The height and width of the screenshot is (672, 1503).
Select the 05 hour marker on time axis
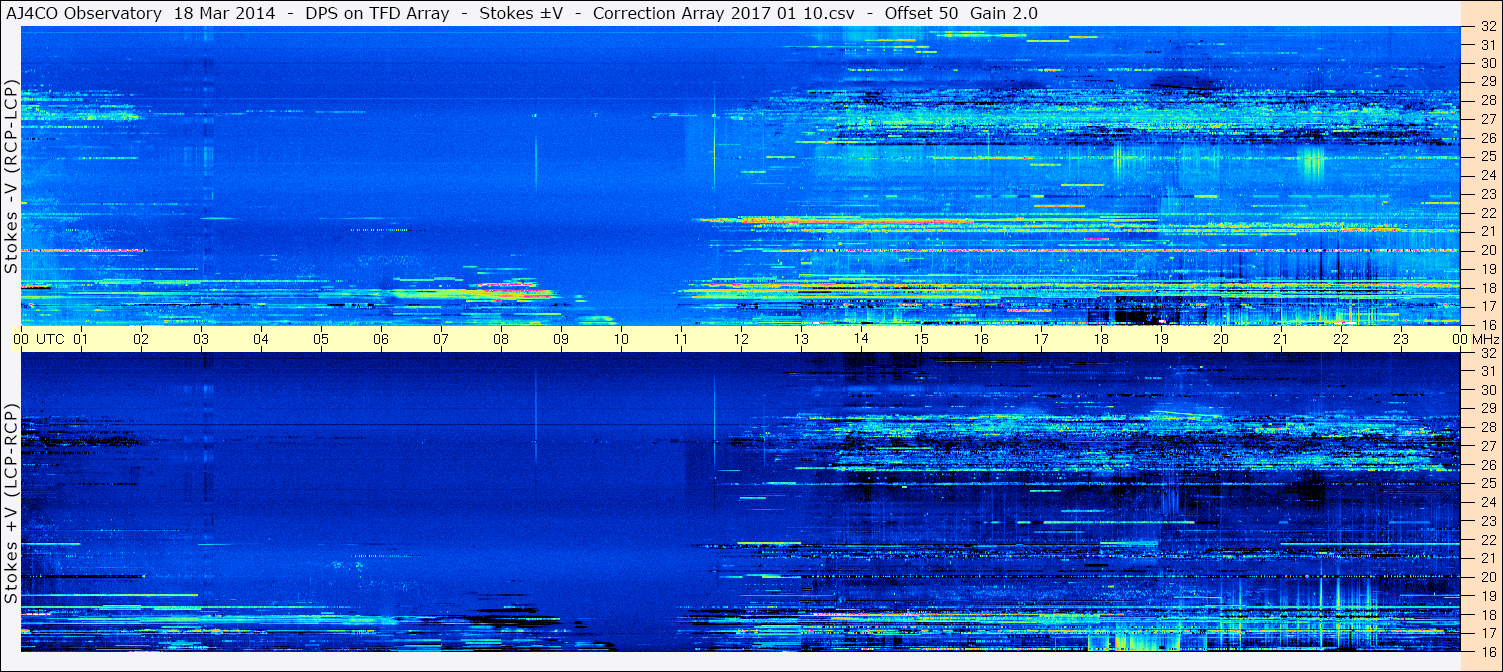point(321,339)
